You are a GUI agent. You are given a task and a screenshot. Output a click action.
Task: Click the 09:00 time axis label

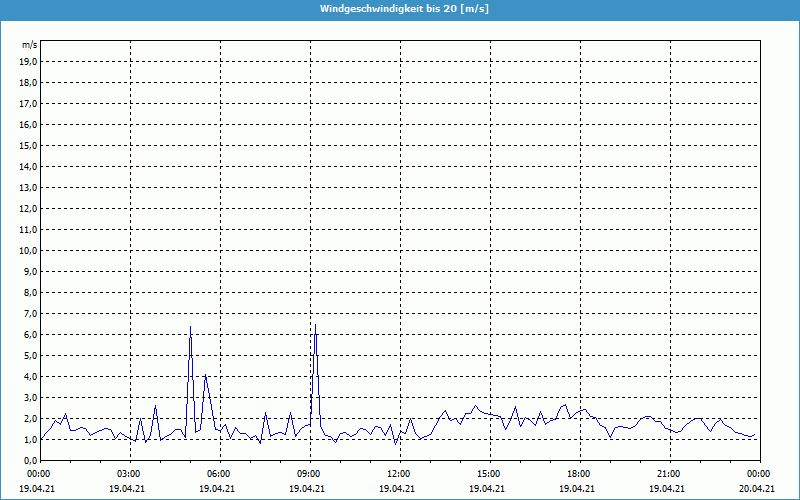click(309, 474)
